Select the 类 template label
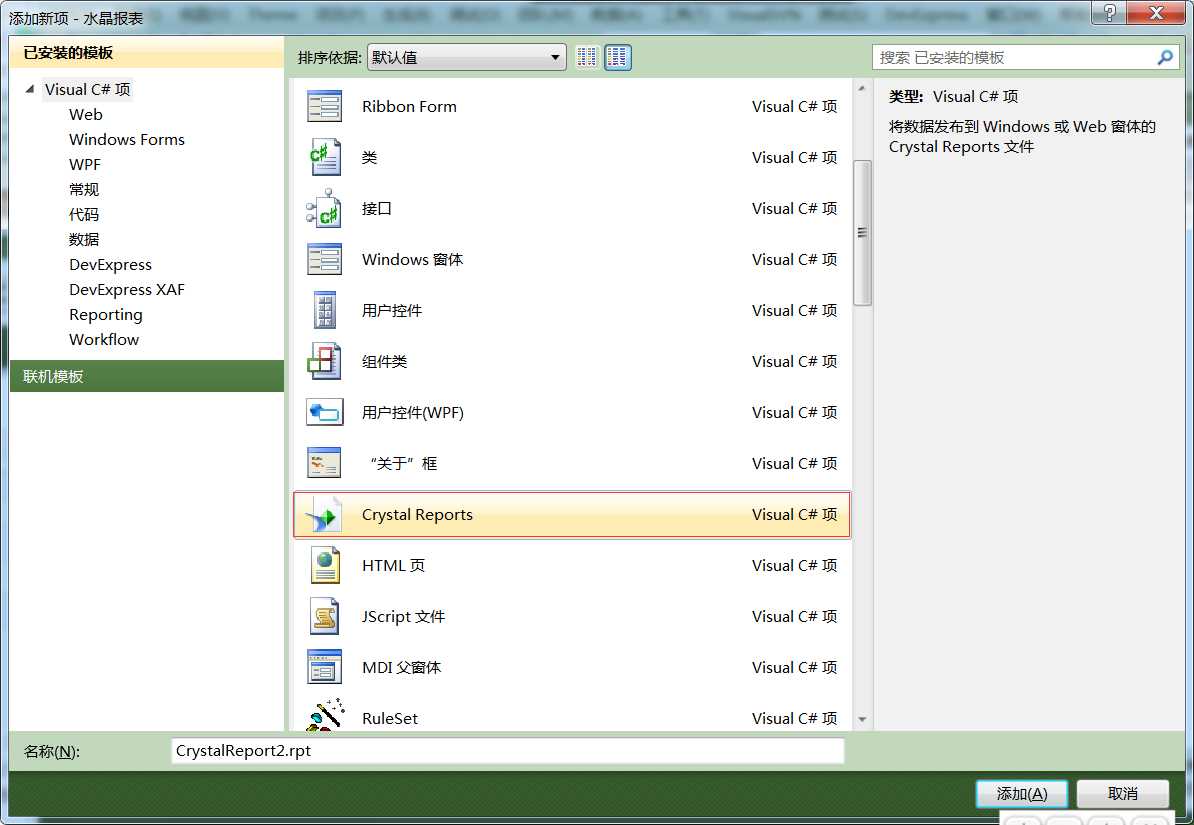The width and height of the screenshot is (1194, 825). 369,158
